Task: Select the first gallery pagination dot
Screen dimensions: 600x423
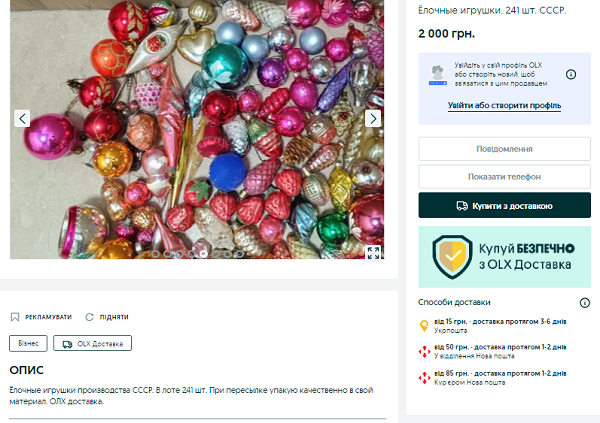Action: (155, 254)
